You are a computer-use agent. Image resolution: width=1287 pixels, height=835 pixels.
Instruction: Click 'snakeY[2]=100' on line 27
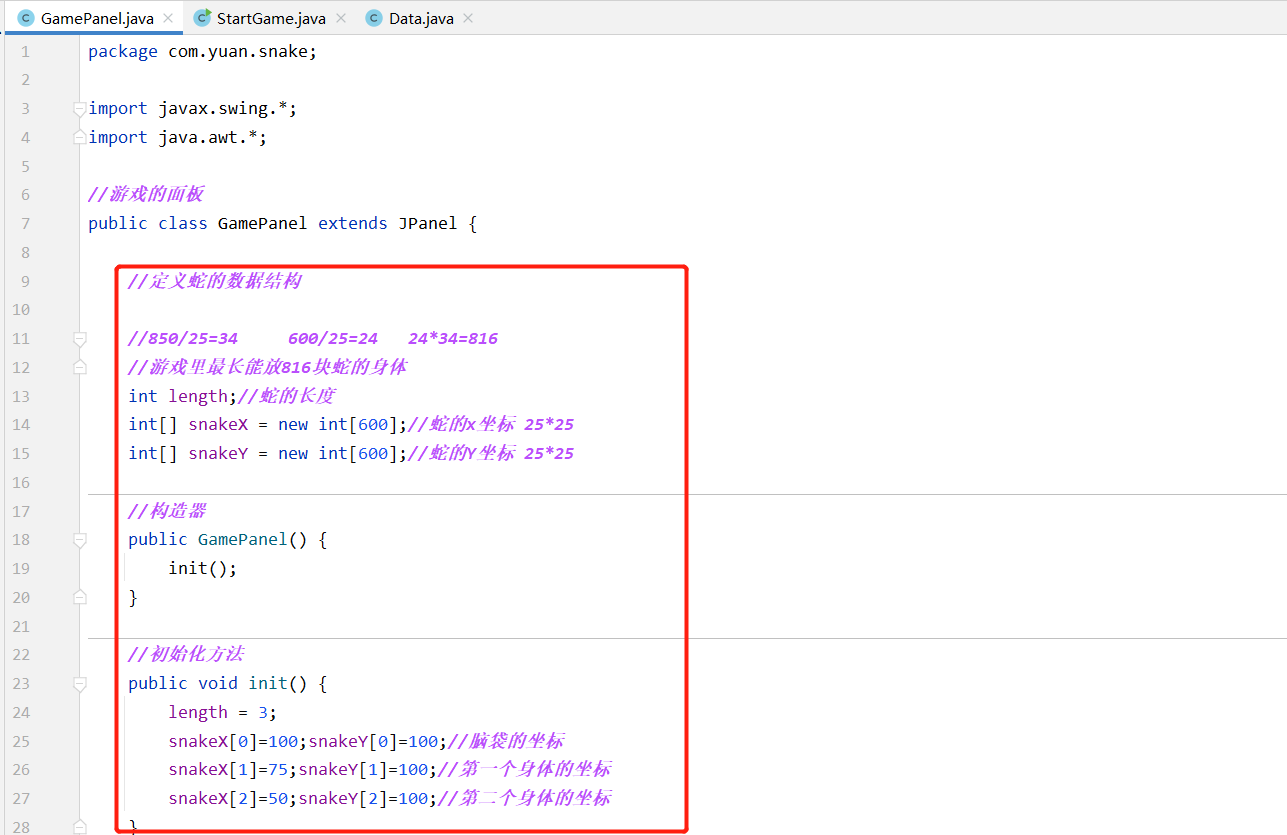tap(363, 798)
